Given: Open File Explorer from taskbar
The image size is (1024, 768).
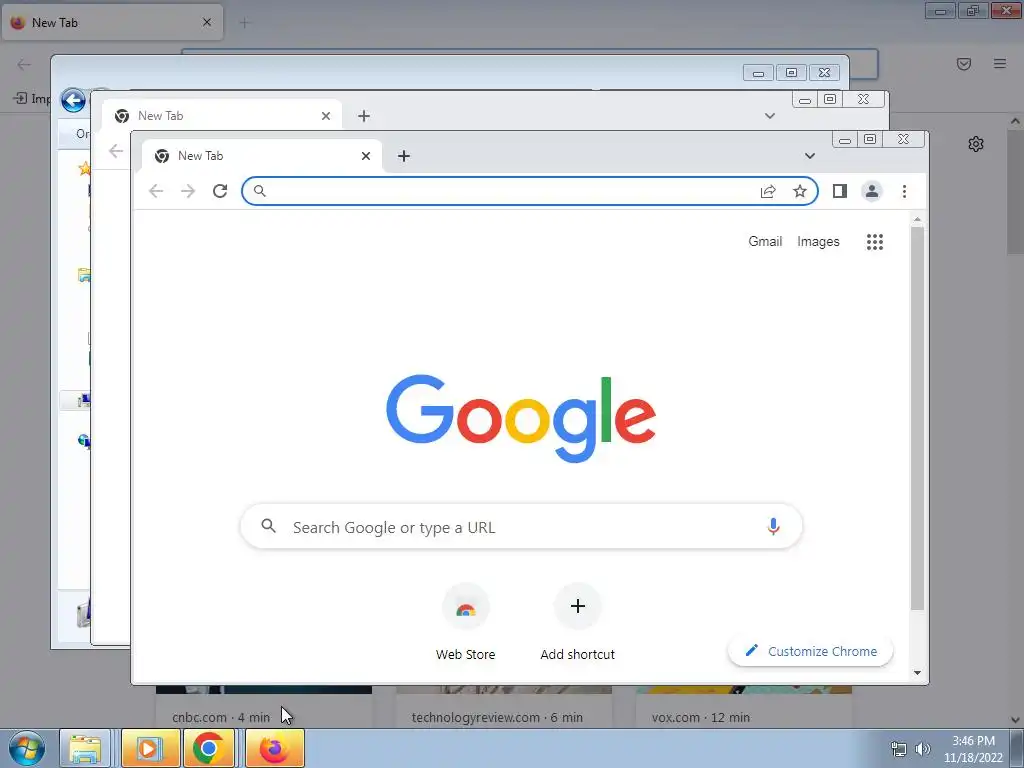Looking at the screenshot, I should tap(85, 748).
